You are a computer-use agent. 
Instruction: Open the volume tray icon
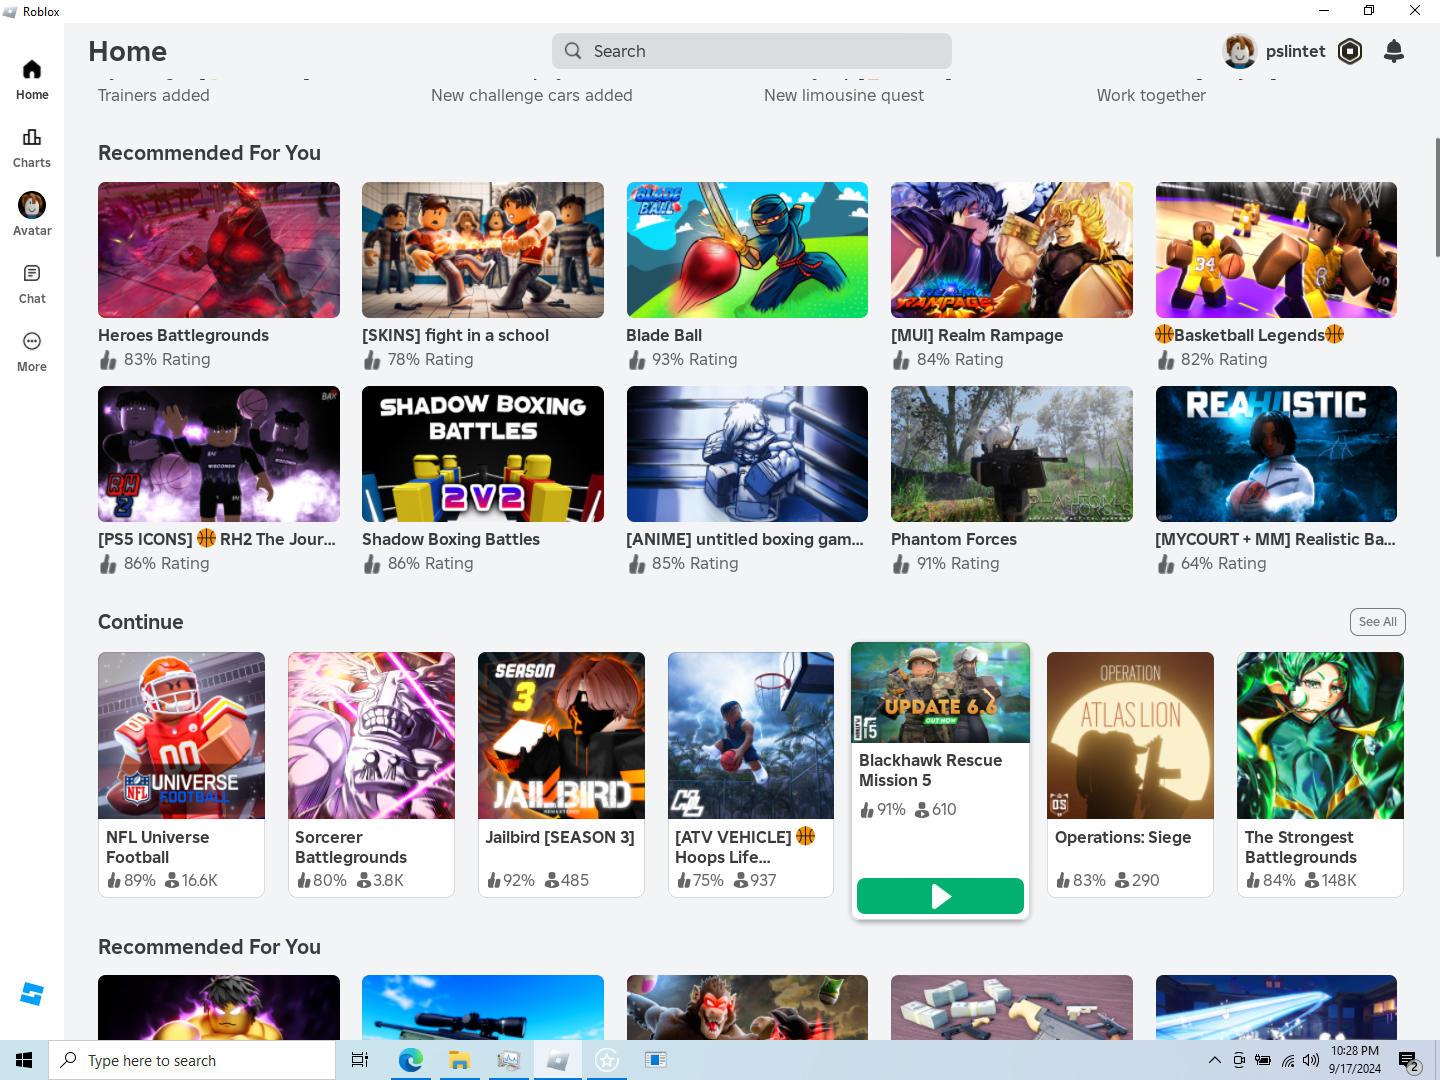1311,1060
